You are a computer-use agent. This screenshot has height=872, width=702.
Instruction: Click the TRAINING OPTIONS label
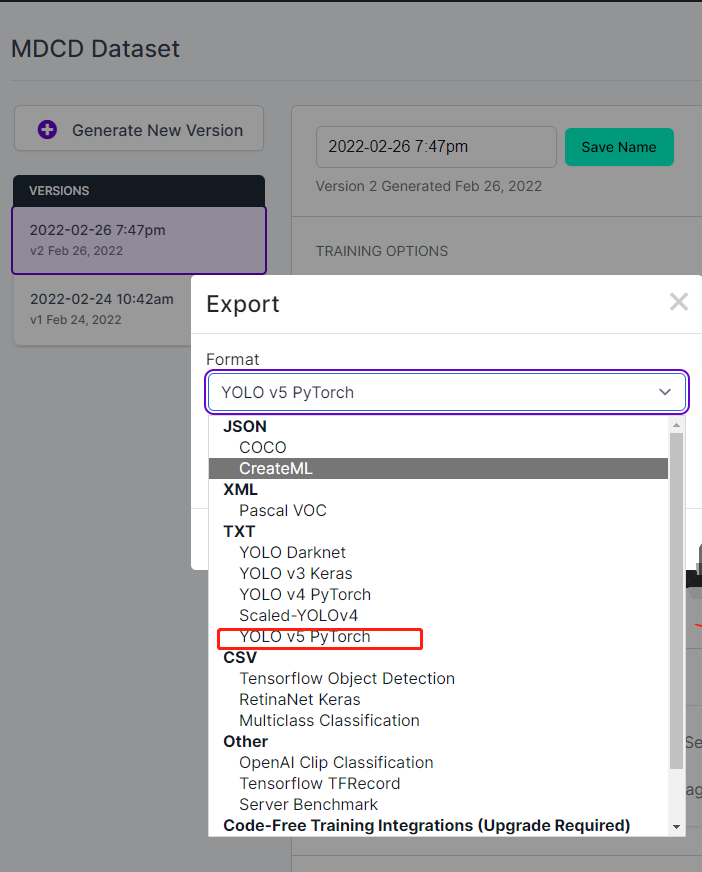pos(382,251)
